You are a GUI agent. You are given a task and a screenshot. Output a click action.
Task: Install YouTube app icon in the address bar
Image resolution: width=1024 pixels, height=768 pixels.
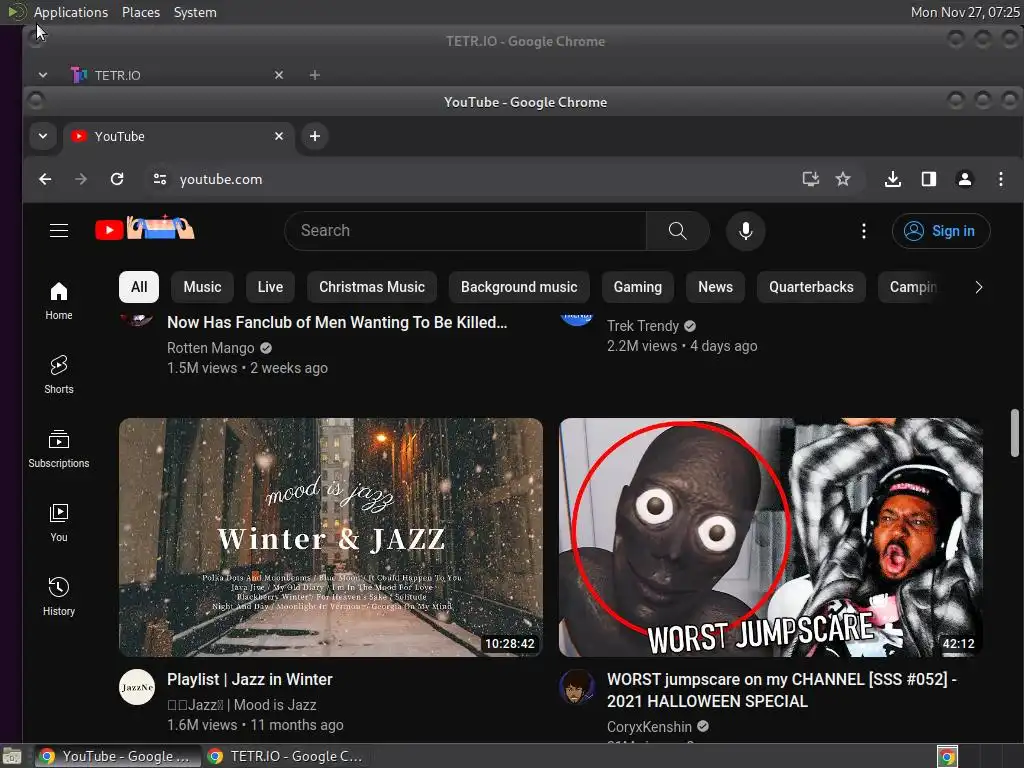810,179
